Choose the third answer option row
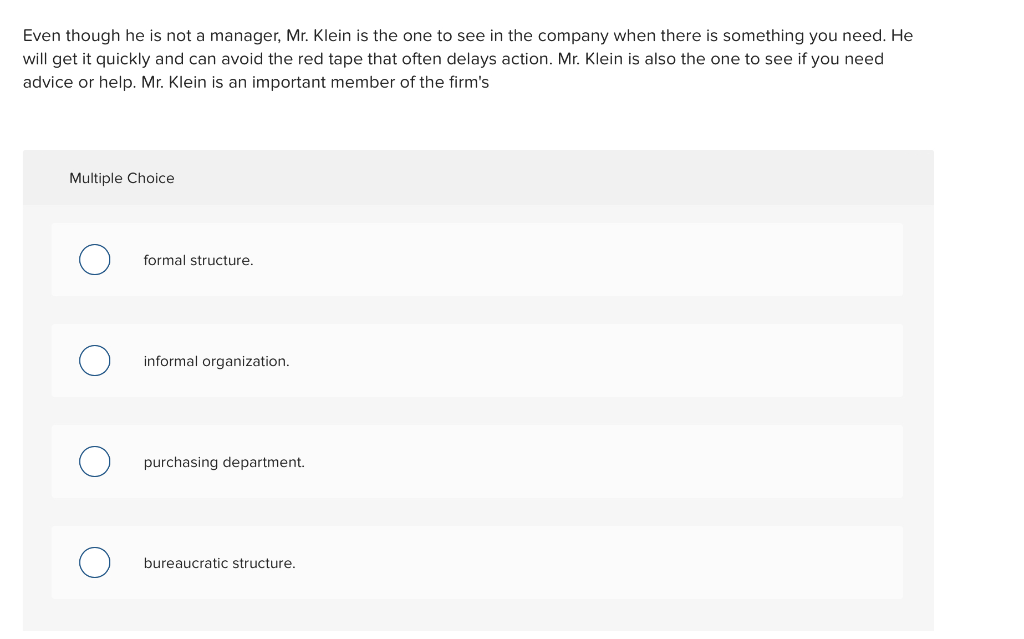Screen dimensions: 1024x639 pyautogui.click(x=477, y=461)
